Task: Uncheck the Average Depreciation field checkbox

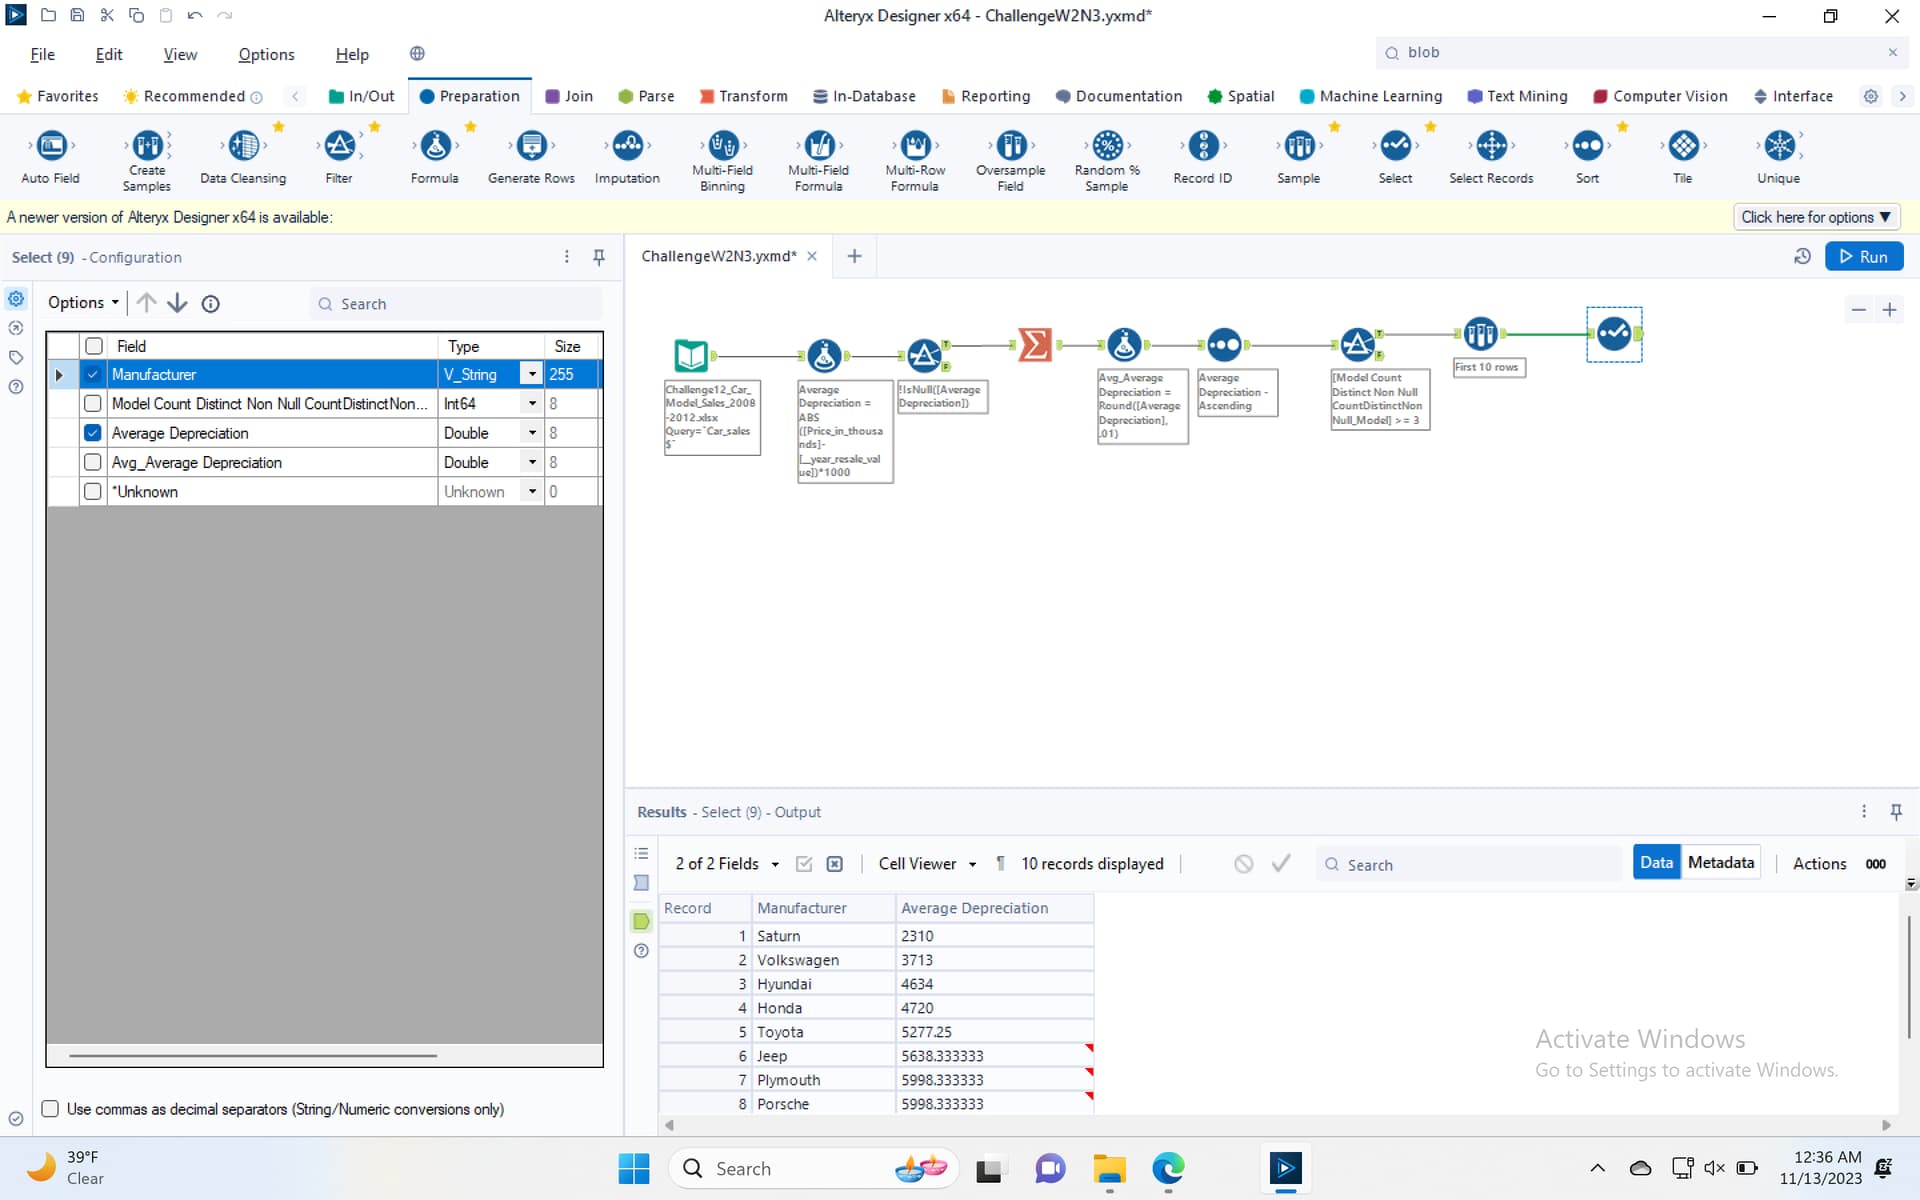Action: (x=93, y=433)
